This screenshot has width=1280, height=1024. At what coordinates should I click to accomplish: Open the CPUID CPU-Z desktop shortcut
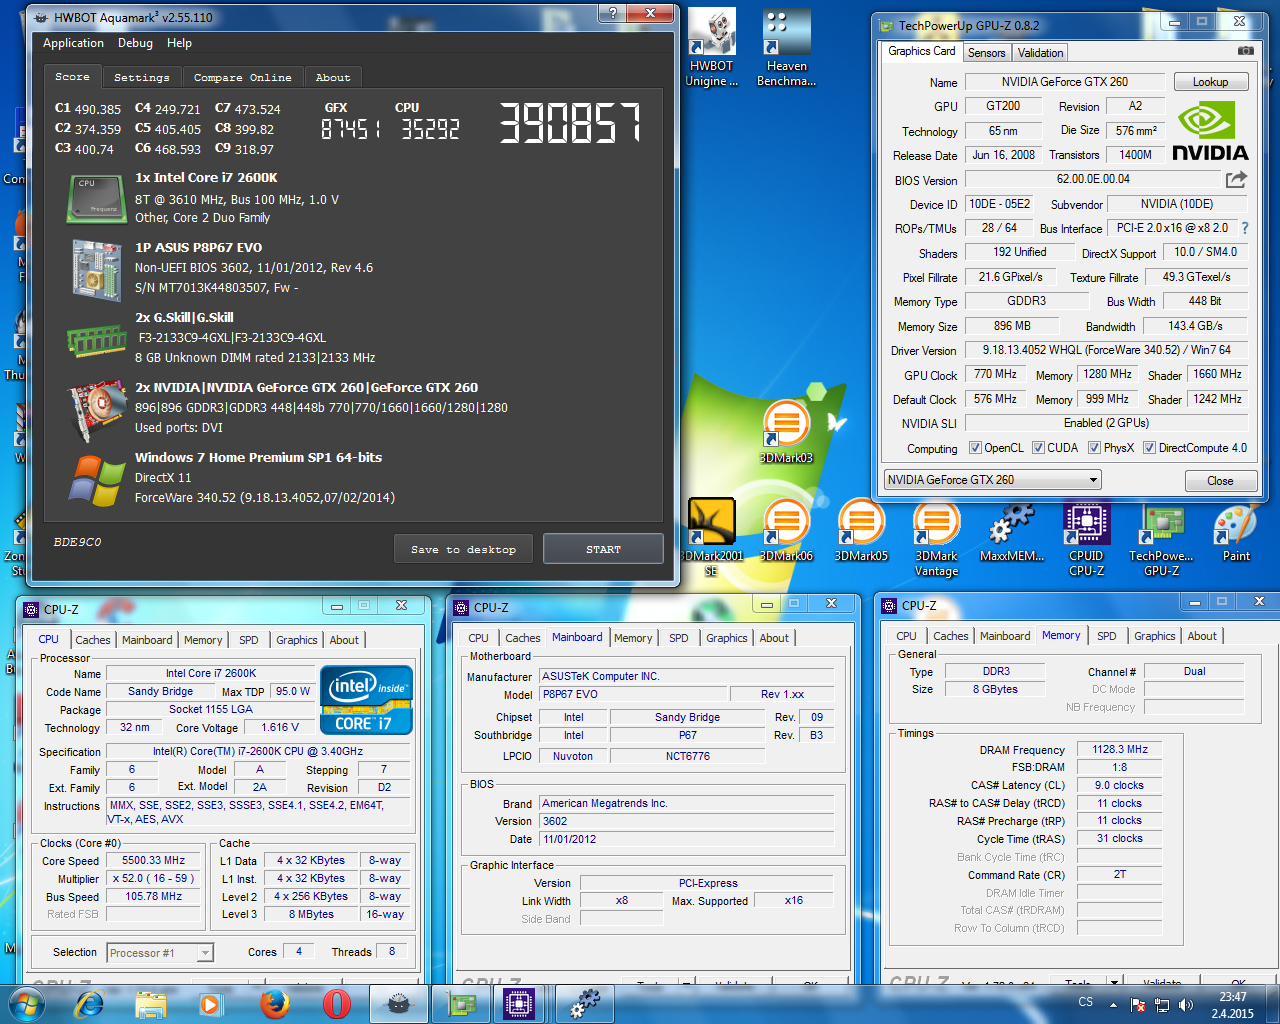coord(1086,537)
